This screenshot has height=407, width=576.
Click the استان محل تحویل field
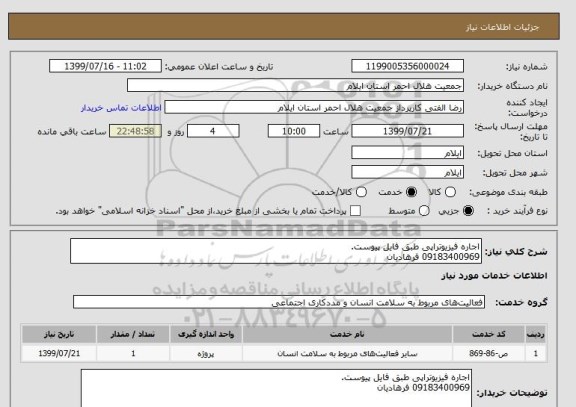point(407,153)
